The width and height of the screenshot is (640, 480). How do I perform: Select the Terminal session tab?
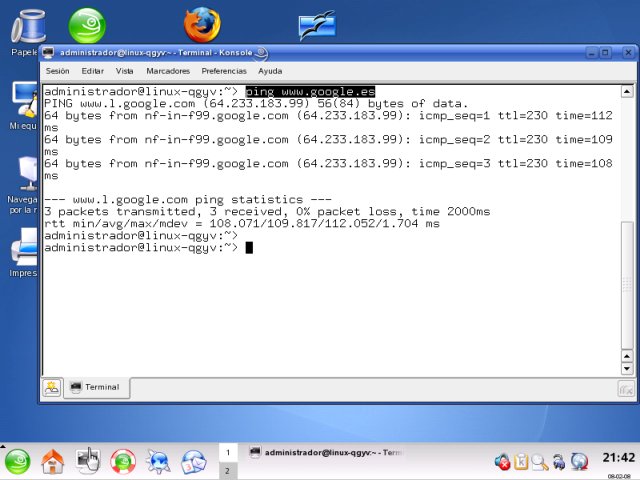[x=97, y=387]
